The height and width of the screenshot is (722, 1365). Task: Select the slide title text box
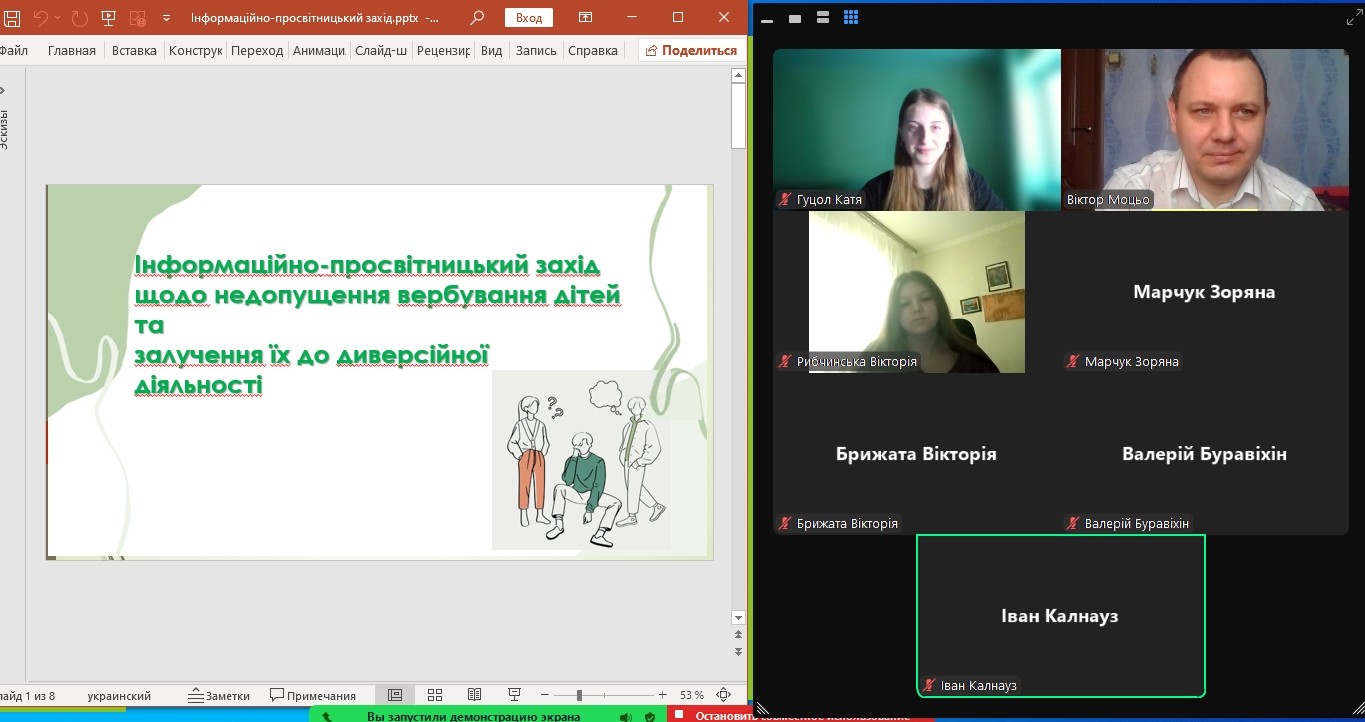pyautogui.click(x=378, y=324)
